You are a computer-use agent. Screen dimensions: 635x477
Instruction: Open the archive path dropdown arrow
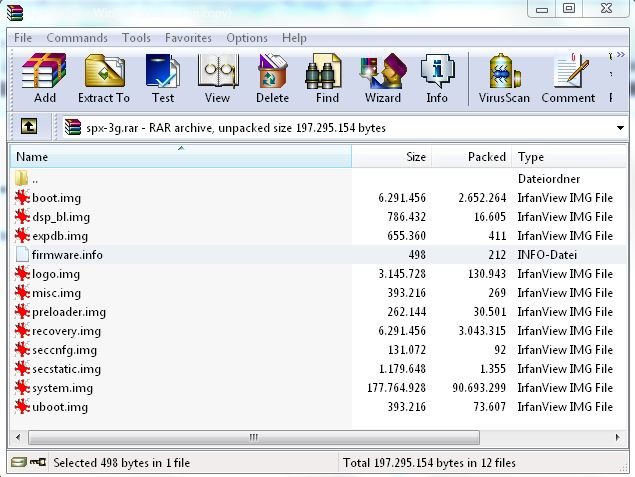point(620,128)
